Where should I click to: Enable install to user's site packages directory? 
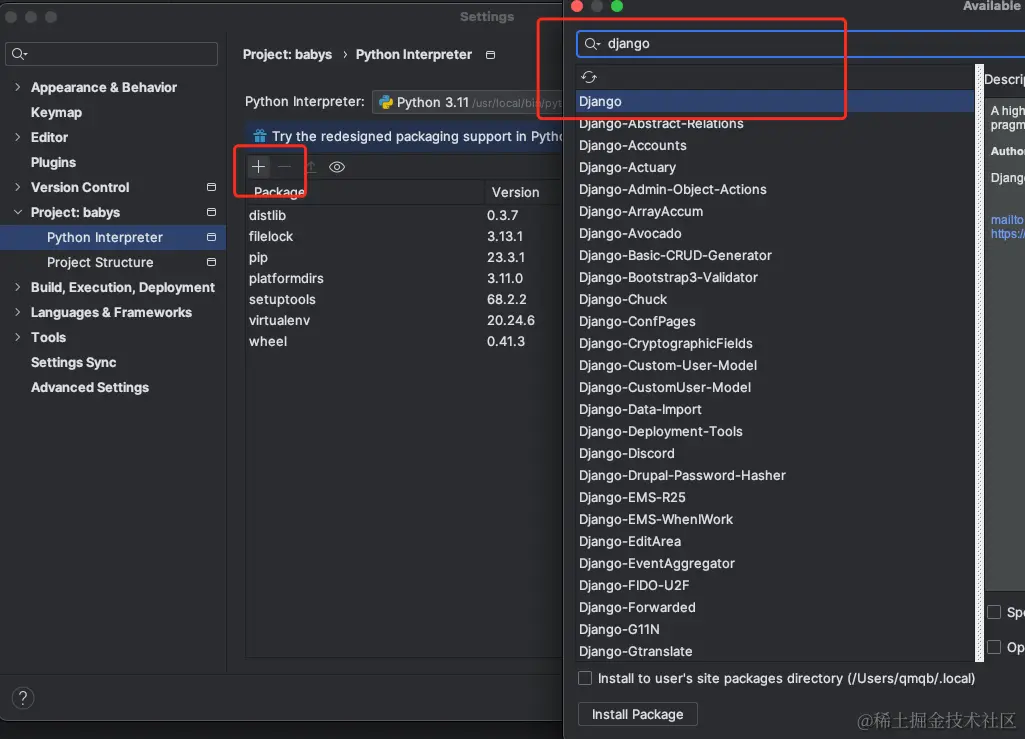pos(585,678)
